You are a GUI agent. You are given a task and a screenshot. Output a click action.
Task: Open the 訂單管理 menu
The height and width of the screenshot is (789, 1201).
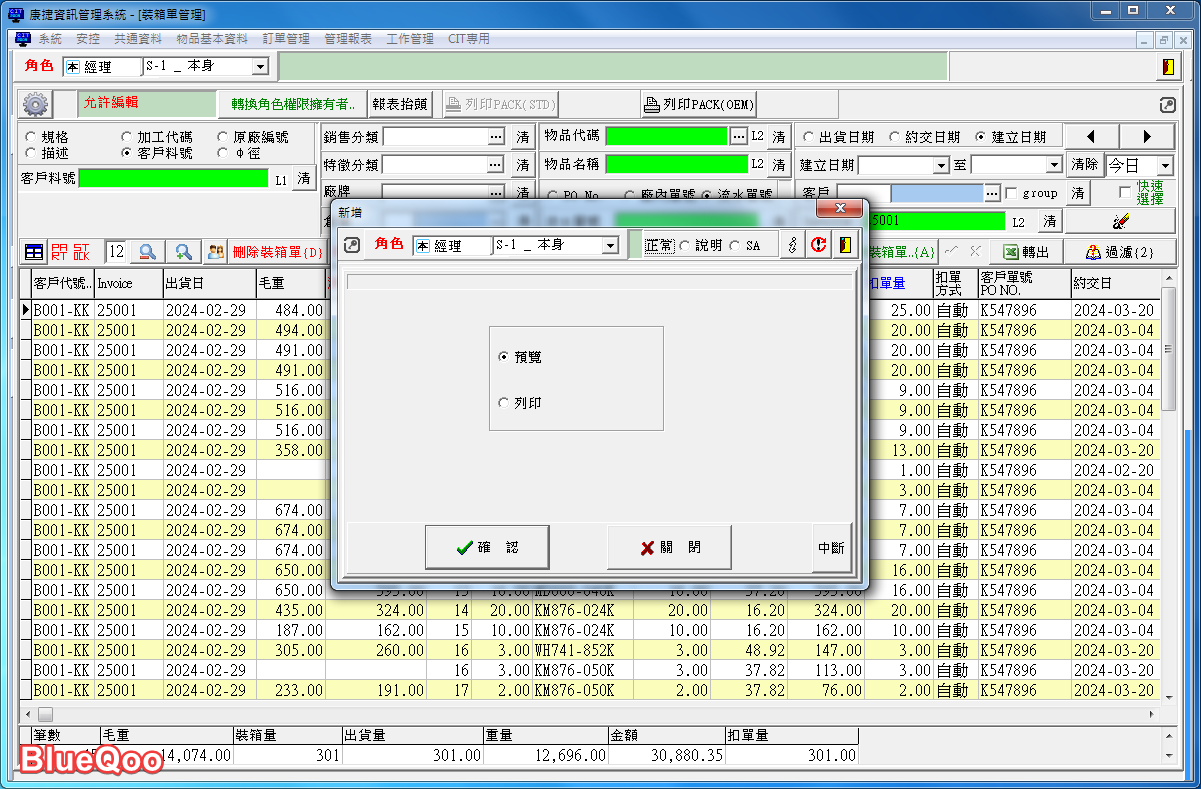tap(286, 39)
